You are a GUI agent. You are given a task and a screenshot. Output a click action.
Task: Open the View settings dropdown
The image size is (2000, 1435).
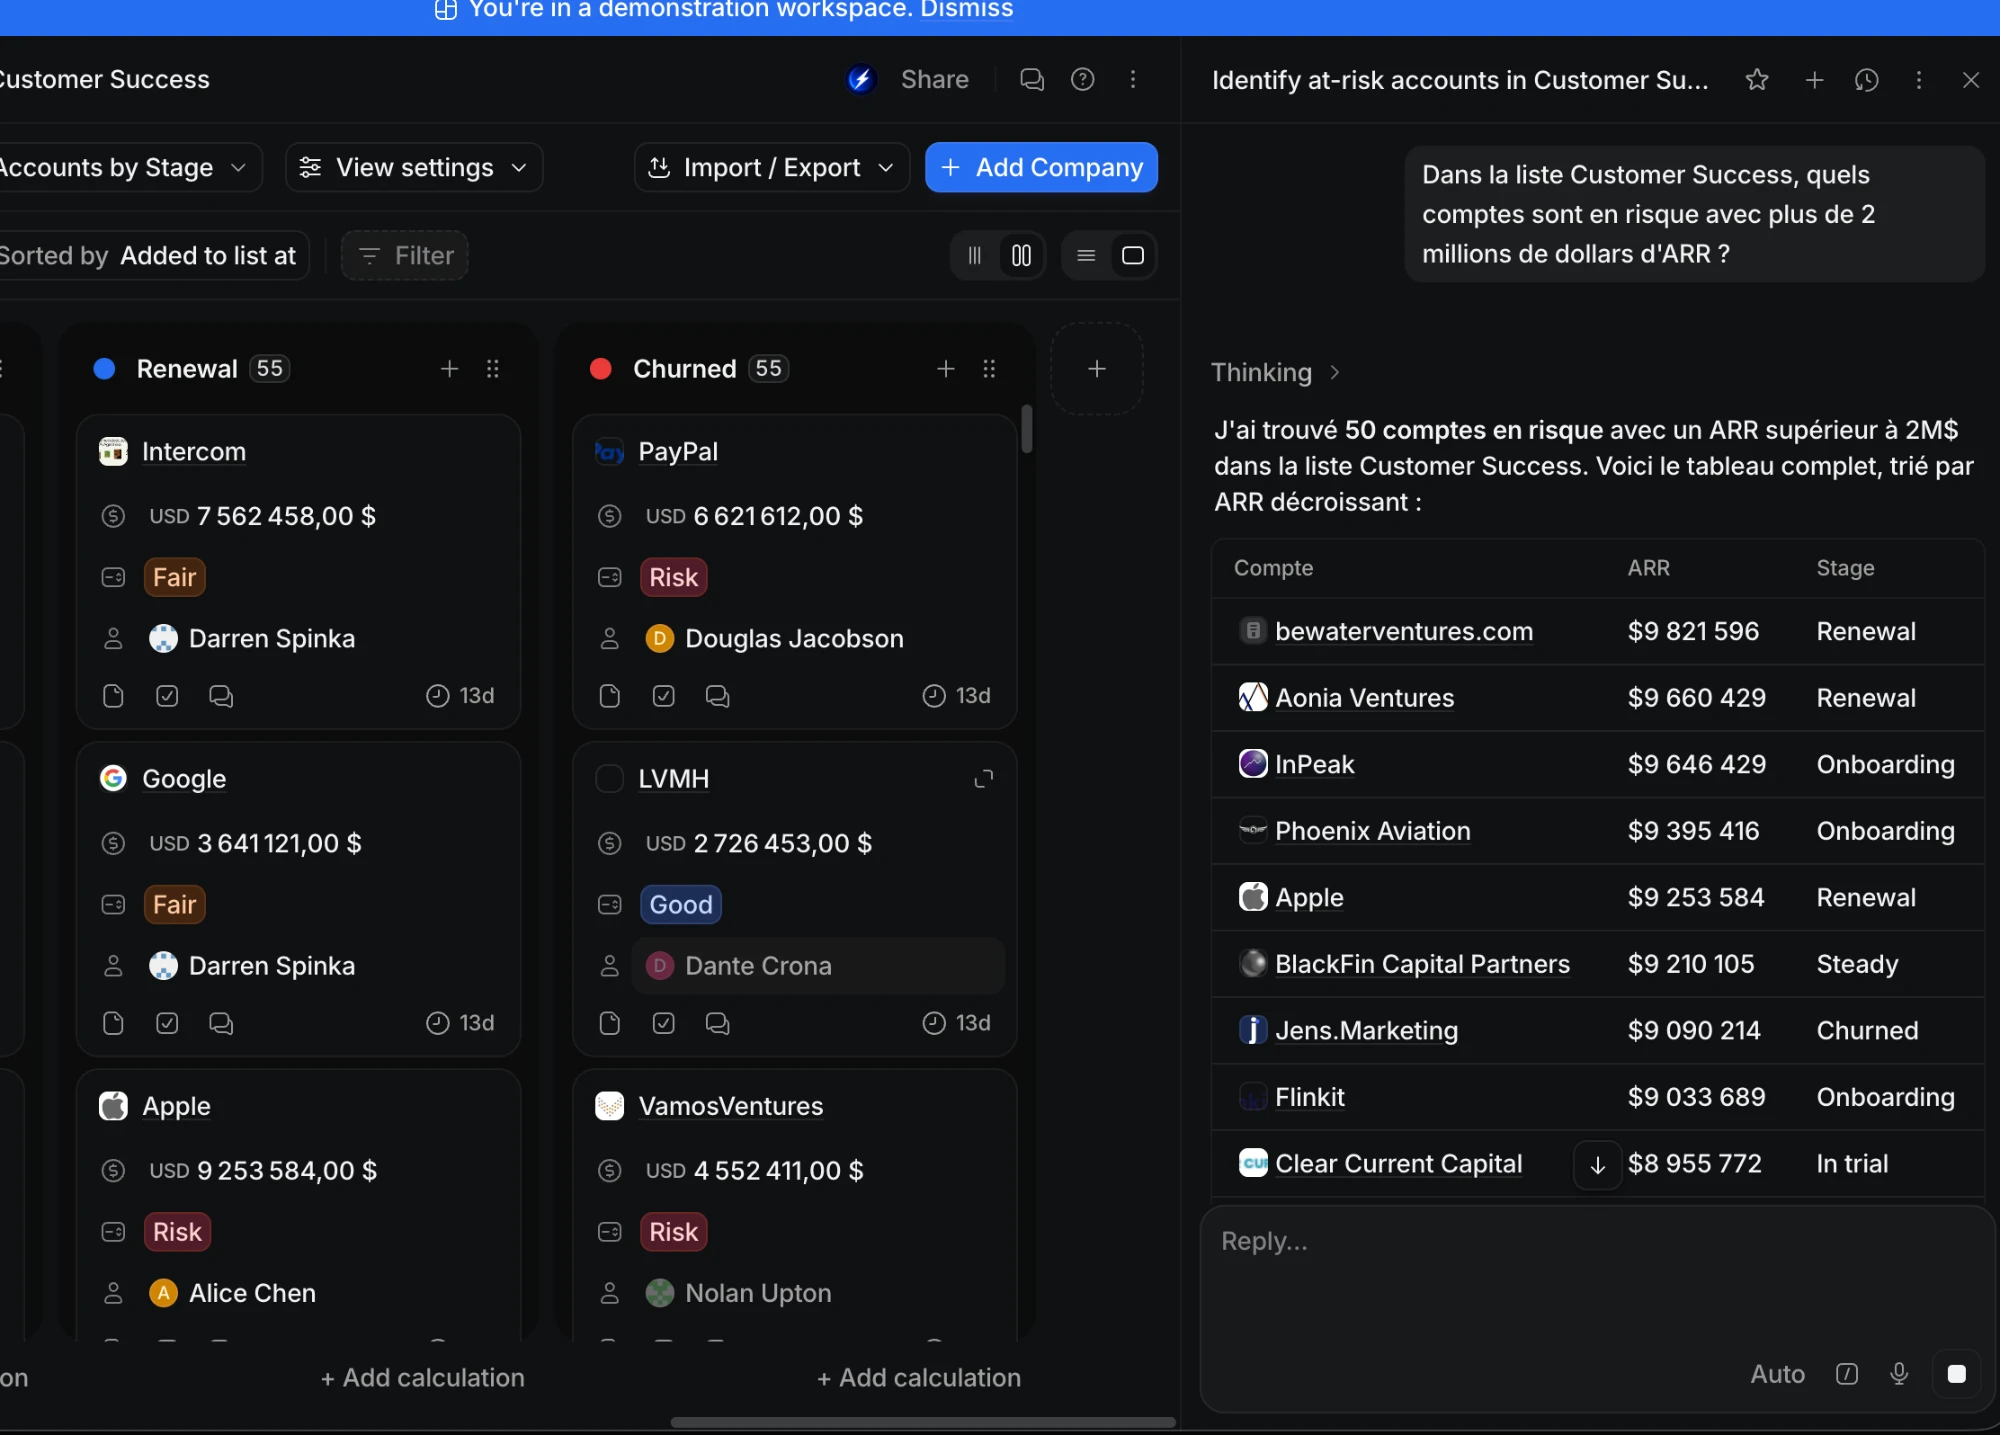tap(414, 167)
